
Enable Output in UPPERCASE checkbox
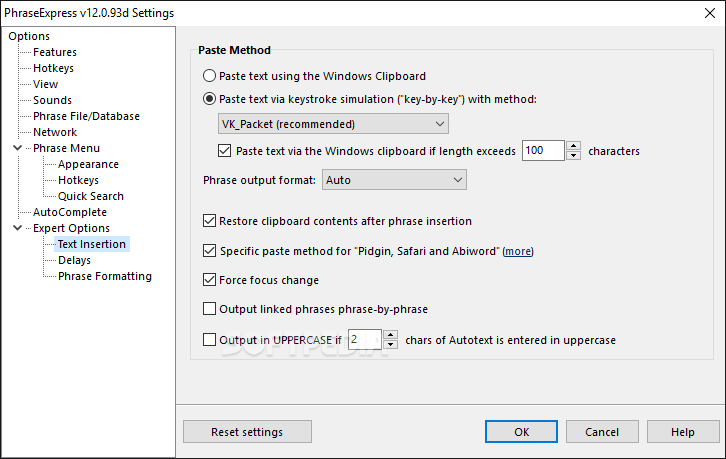pos(209,340)
